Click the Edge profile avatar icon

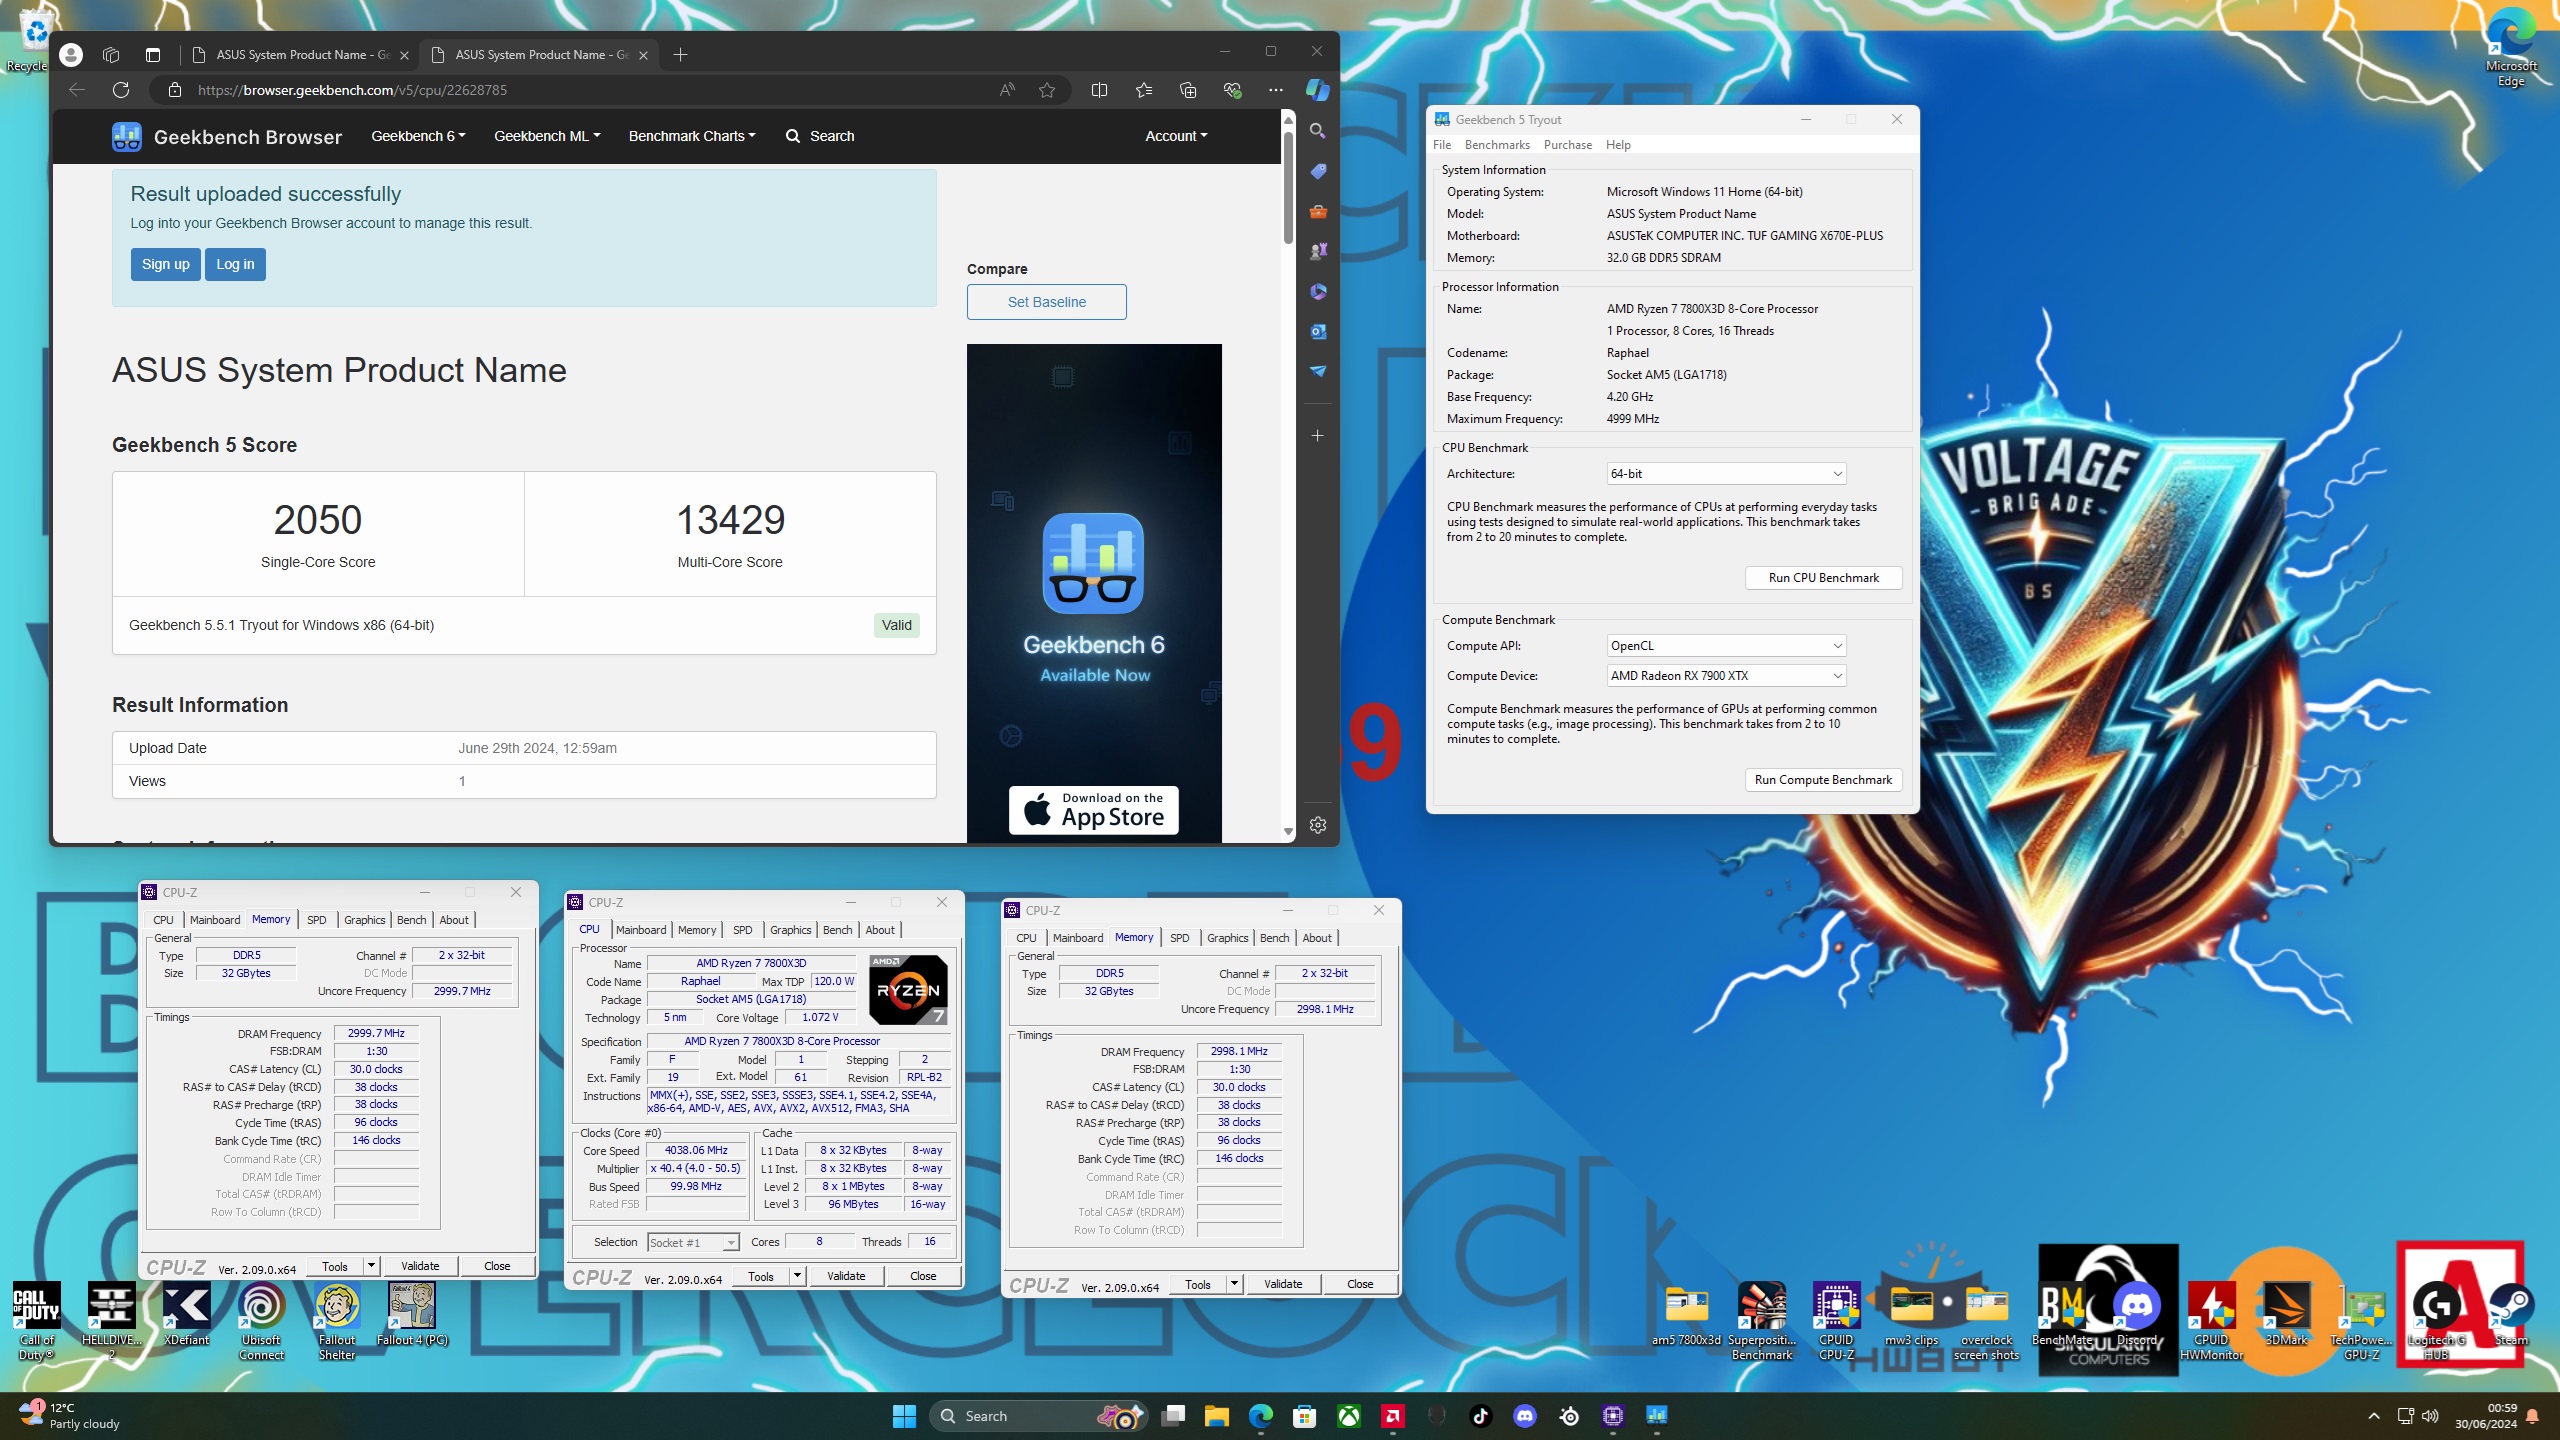click(71, 55)
